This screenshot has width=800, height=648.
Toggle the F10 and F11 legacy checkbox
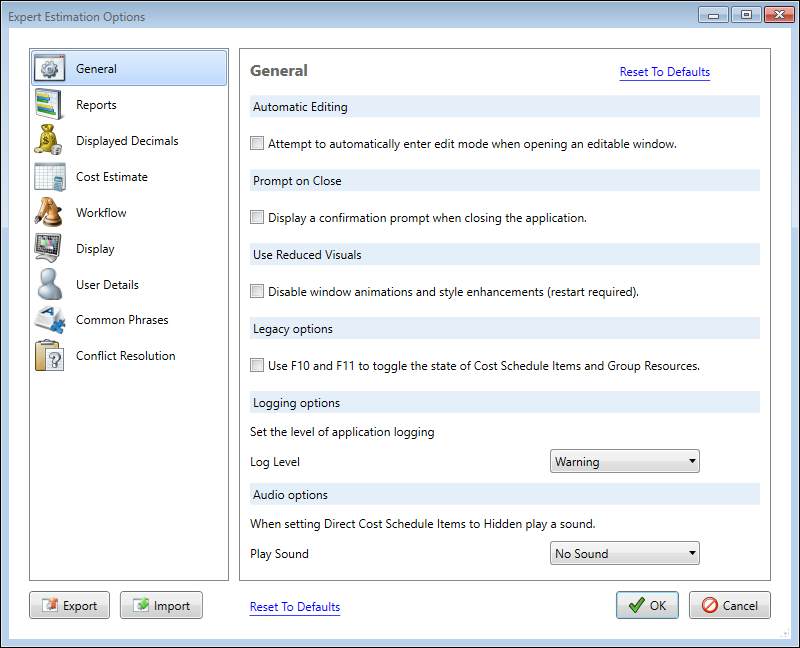pos(258,366)
